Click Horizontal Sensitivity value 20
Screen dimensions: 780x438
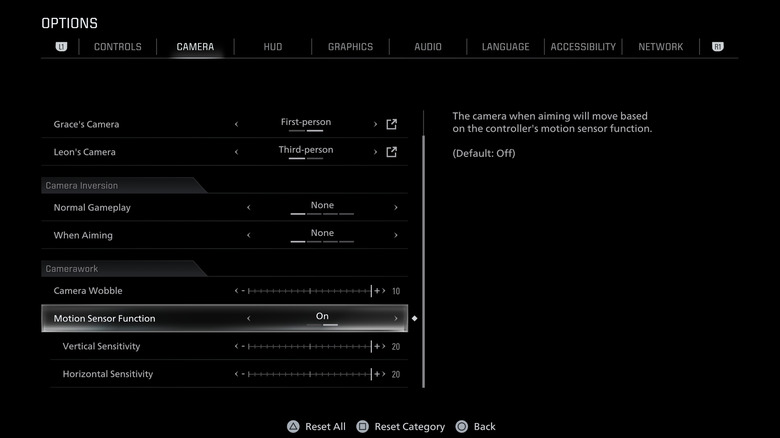(396, 375)
